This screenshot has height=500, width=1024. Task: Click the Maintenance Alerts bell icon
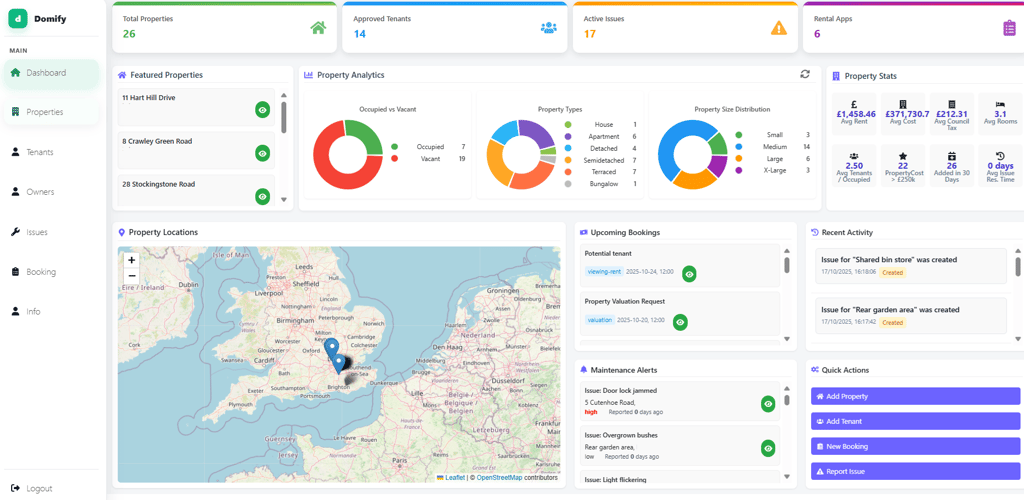(584, 369)
